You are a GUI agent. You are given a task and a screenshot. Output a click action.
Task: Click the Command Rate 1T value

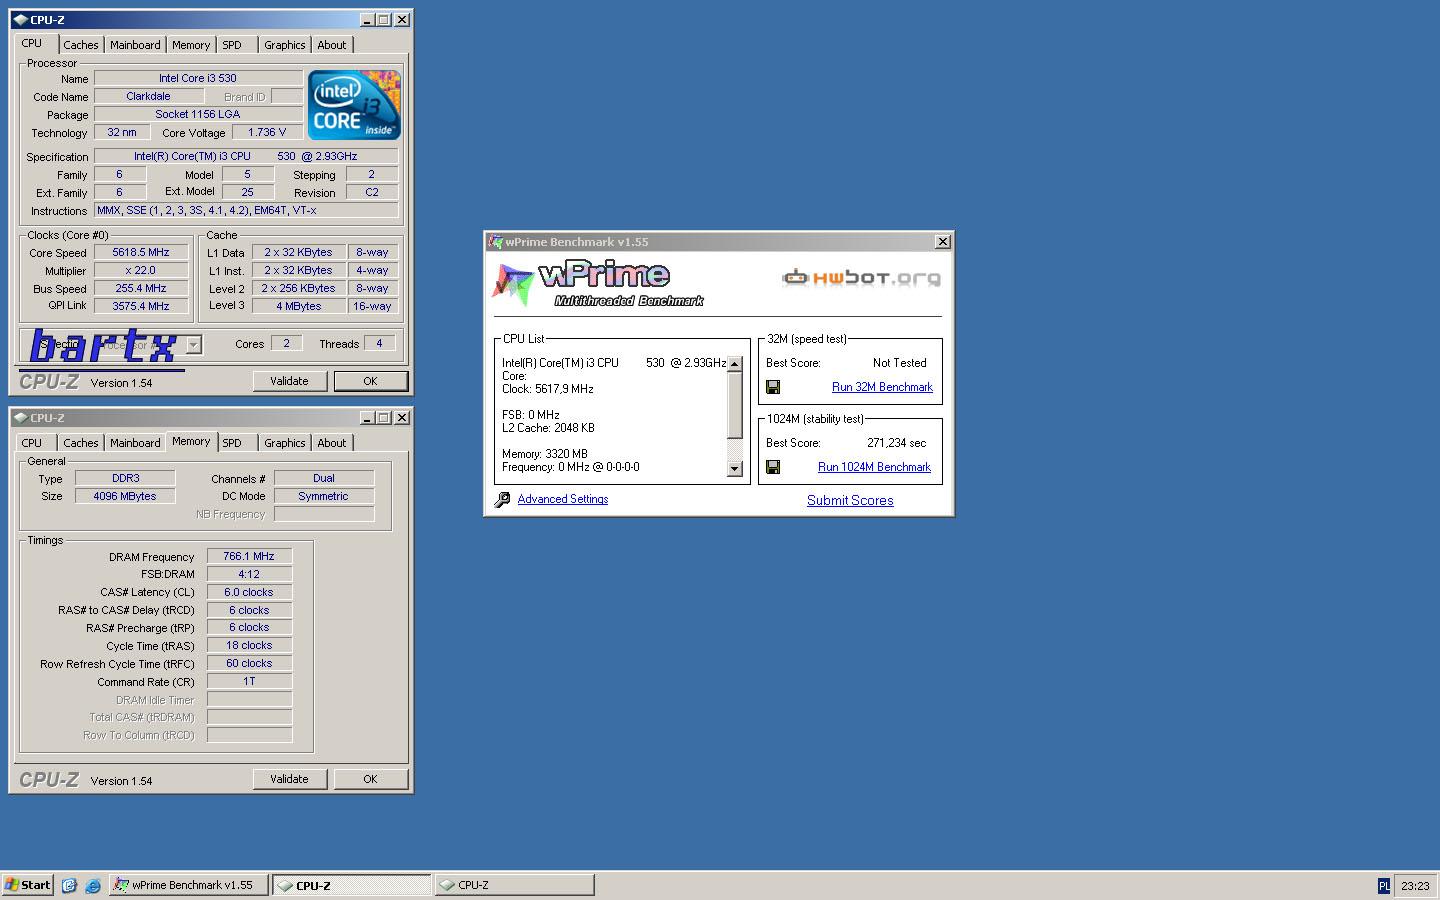click(249, 681)
